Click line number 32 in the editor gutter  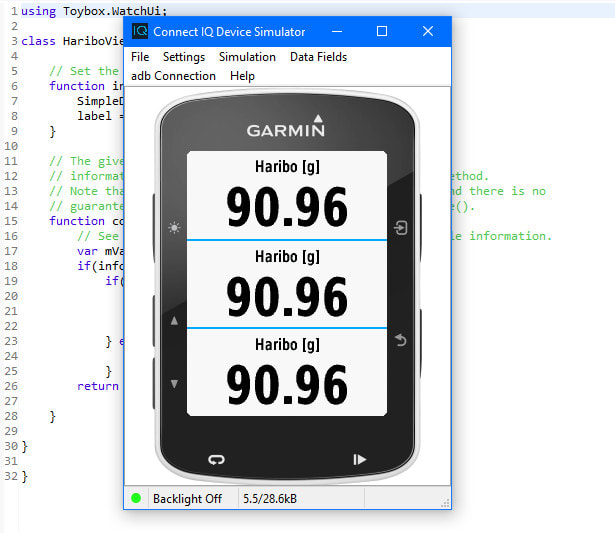pos(11,477)
